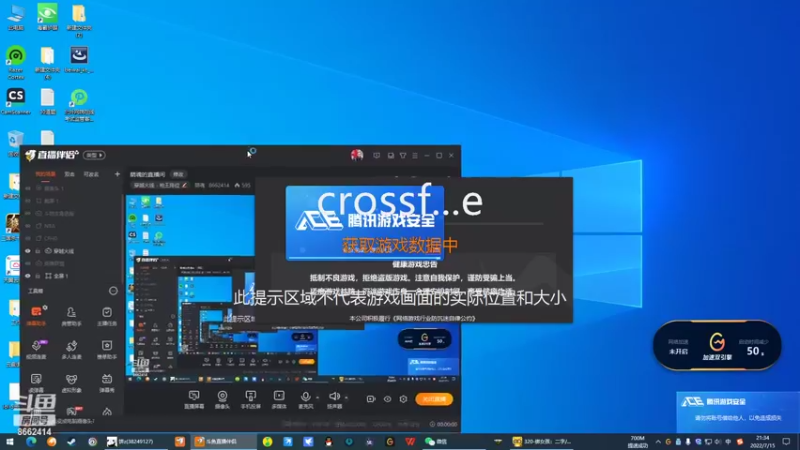Open the 推荐助手 tool icon

click(107, 349)
